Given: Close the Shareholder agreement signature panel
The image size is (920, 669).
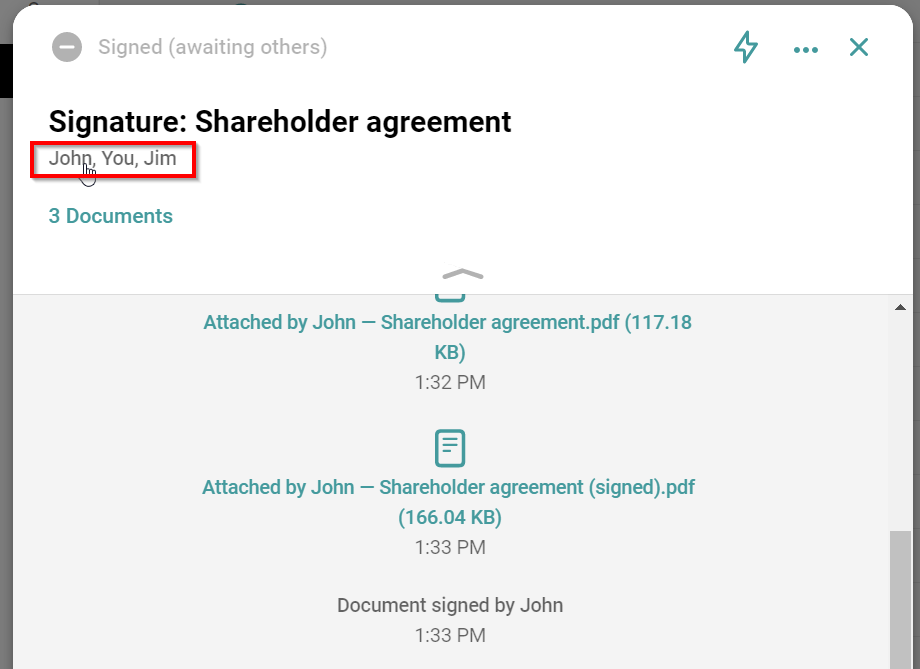Looking at the screenshot, I should coord(859,47).
